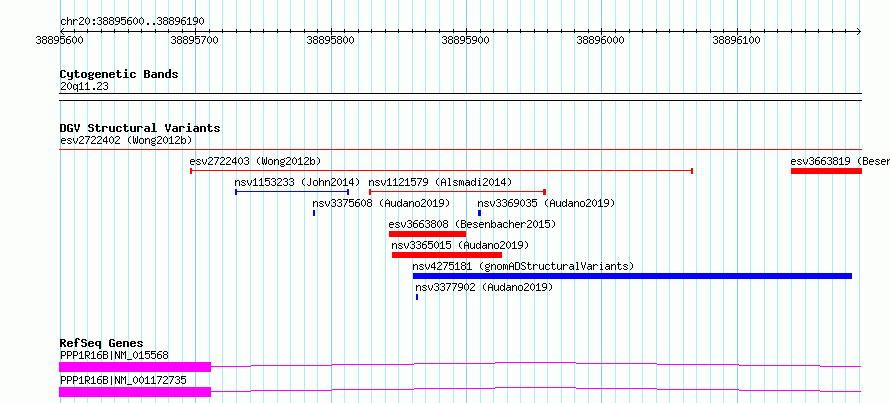The width and height of the screenshot is (890, 403).
Task: Click the PPP1R16B|NM_001172735 magenta exon block
Action: pyautogui.click(x=135, y=392)
